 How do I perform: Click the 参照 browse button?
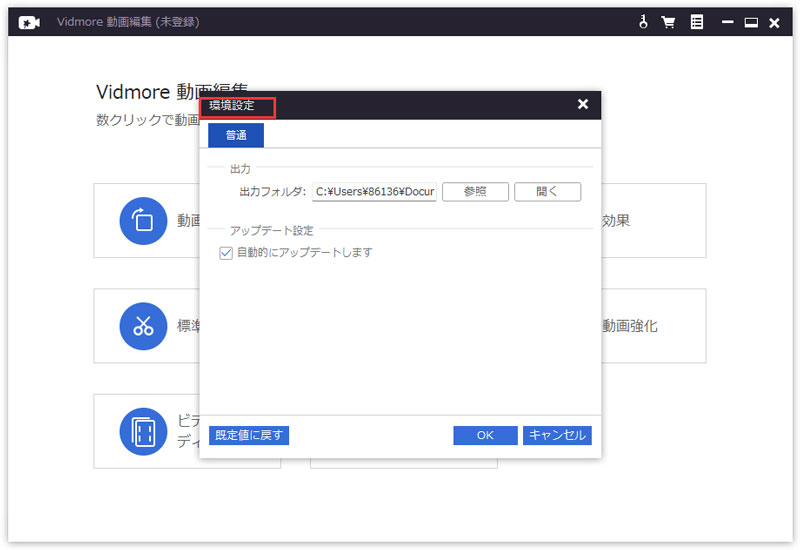pyautogui.click(x=475, y=192)
